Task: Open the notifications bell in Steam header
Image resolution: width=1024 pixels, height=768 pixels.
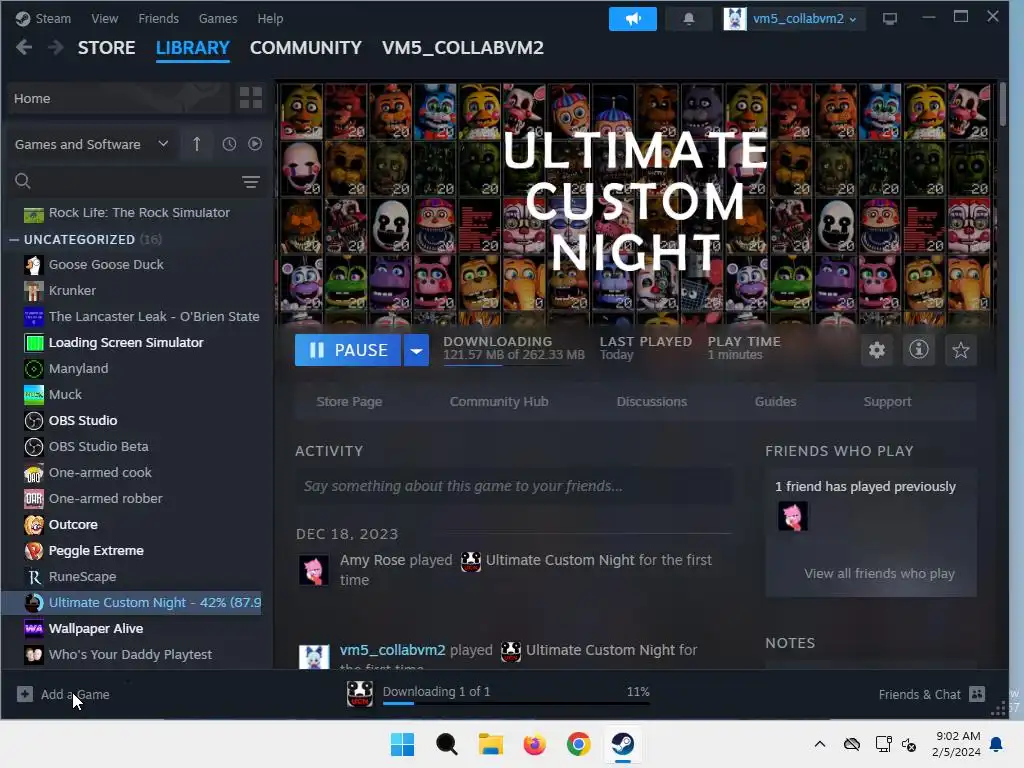Action: [688, 19]
